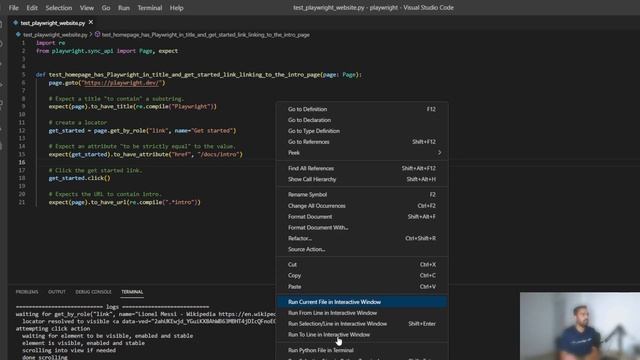The height and width of the screenshot is (360, 640).
Task: Click the function symbol icon in the breadcrumb
Action: tap(97, 35)
